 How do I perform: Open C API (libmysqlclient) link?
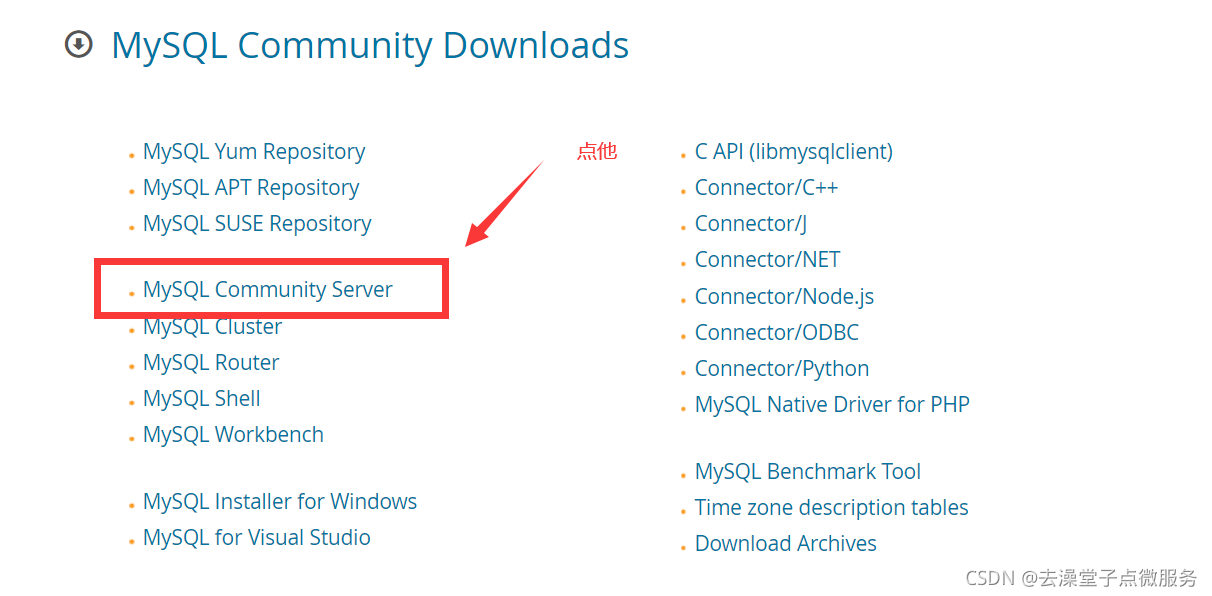[x=794, y=152]
